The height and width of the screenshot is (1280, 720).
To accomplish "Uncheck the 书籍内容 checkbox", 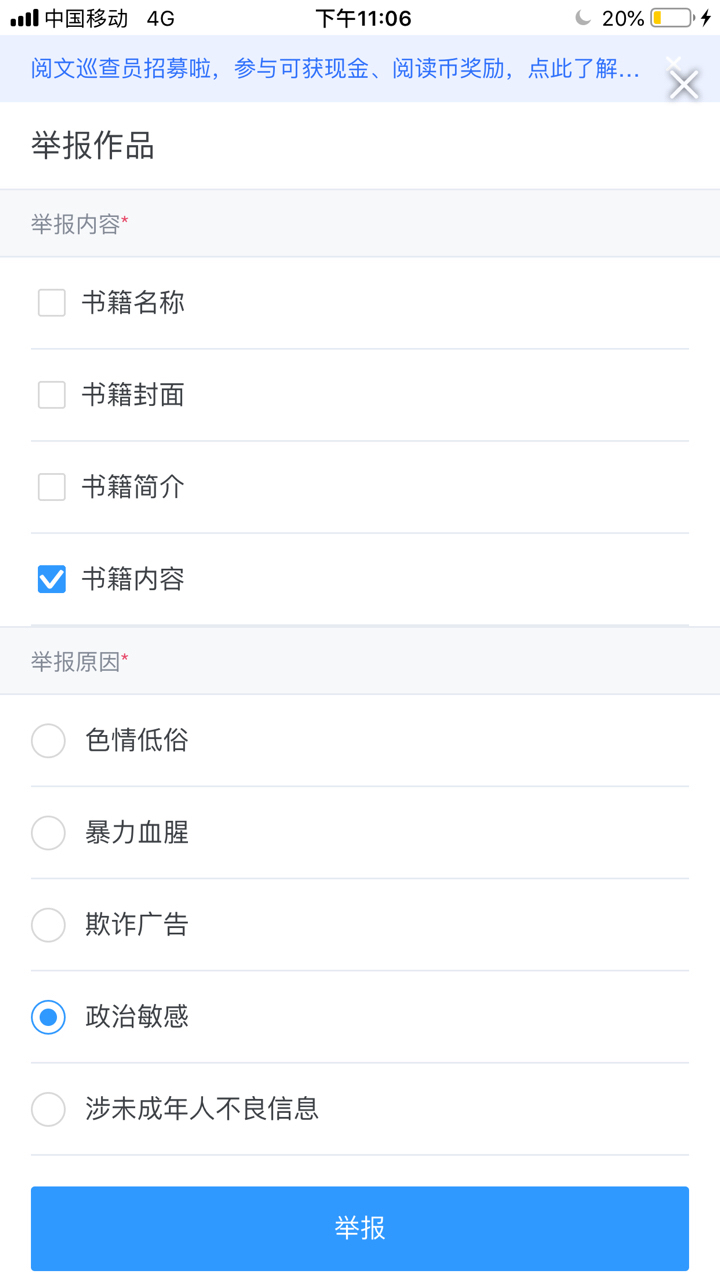I will point(52,579).
